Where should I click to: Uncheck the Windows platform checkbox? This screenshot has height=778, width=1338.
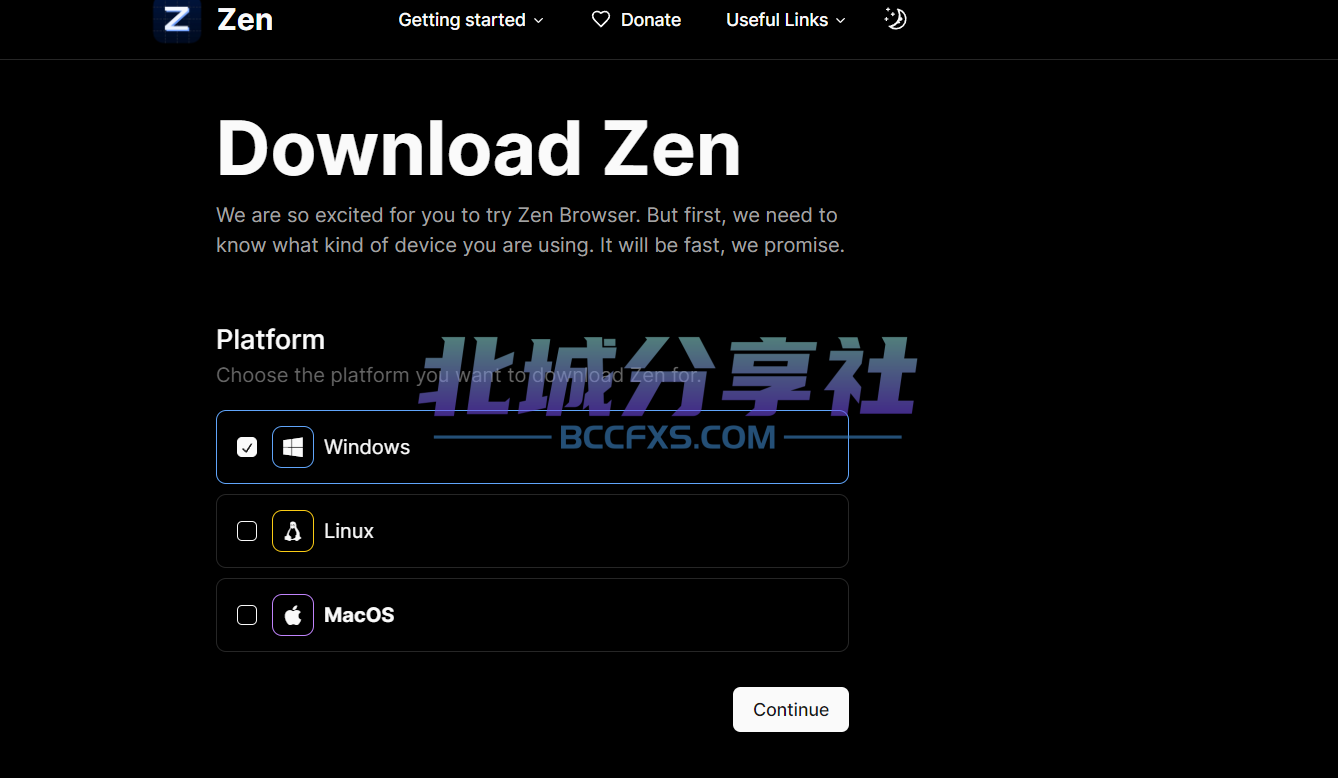247,447
